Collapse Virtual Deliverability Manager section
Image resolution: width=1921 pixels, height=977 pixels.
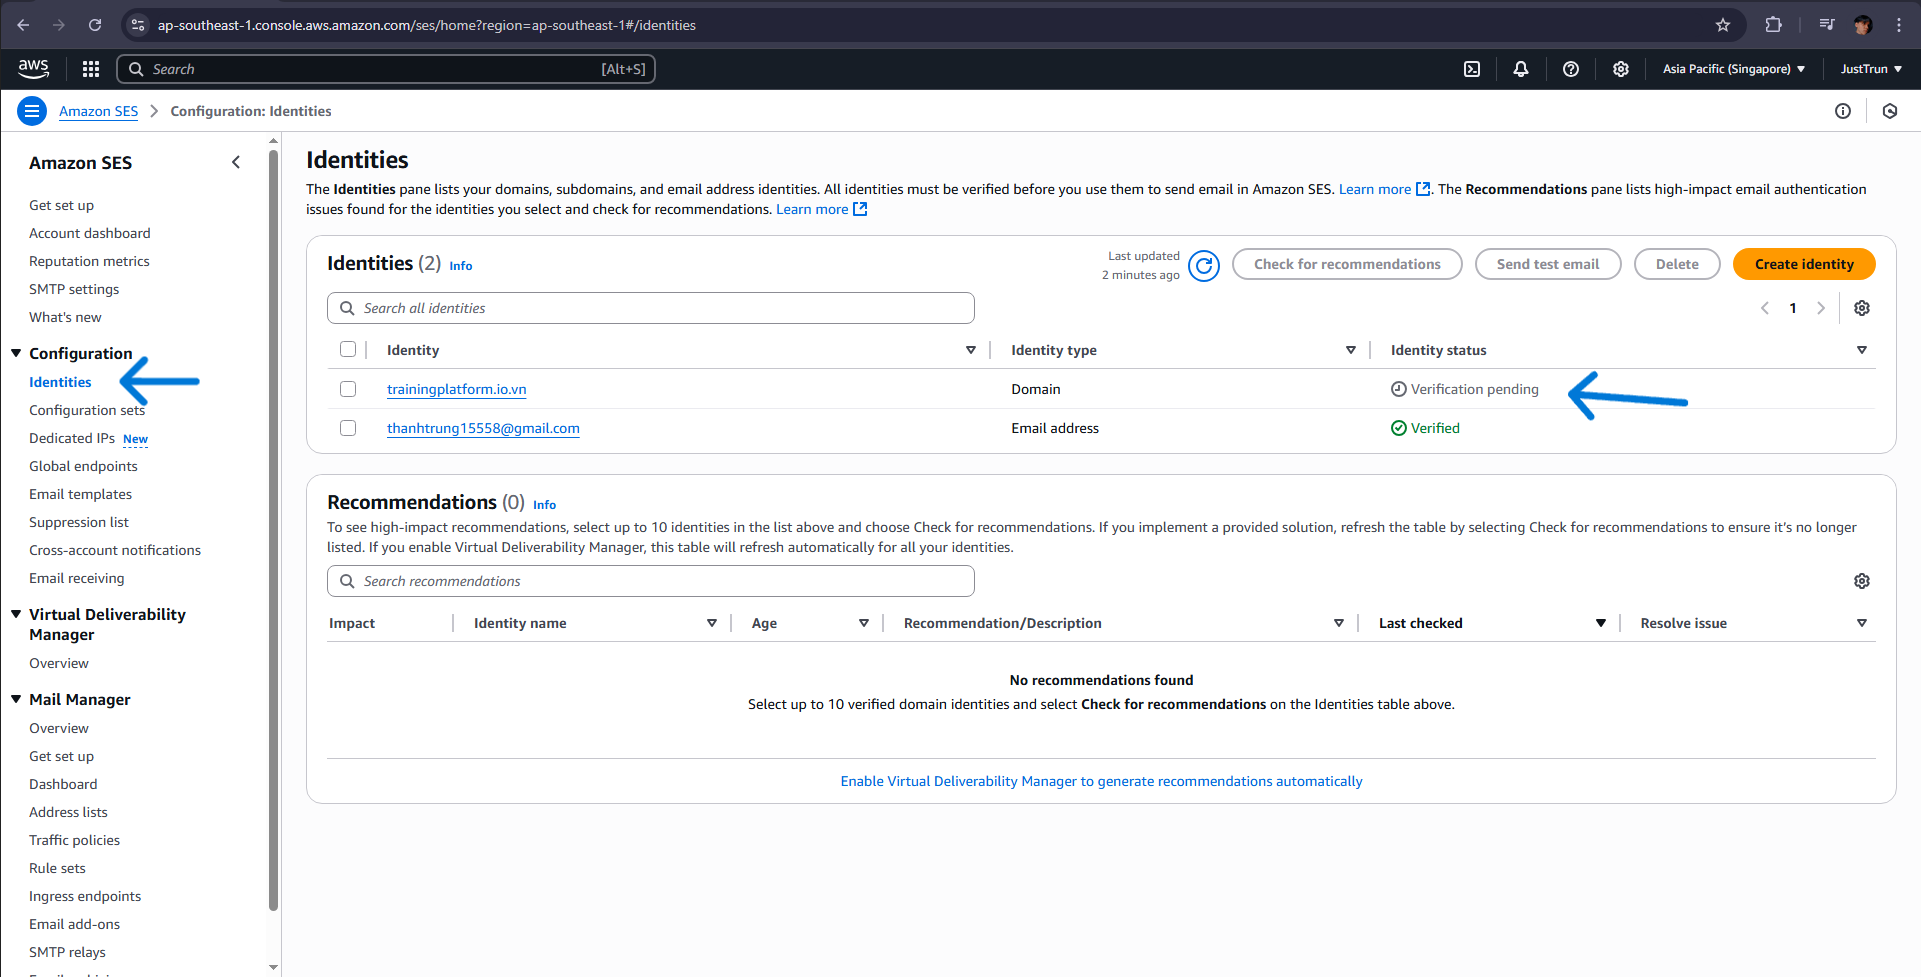pyautogui.click(x=16, y=614)
